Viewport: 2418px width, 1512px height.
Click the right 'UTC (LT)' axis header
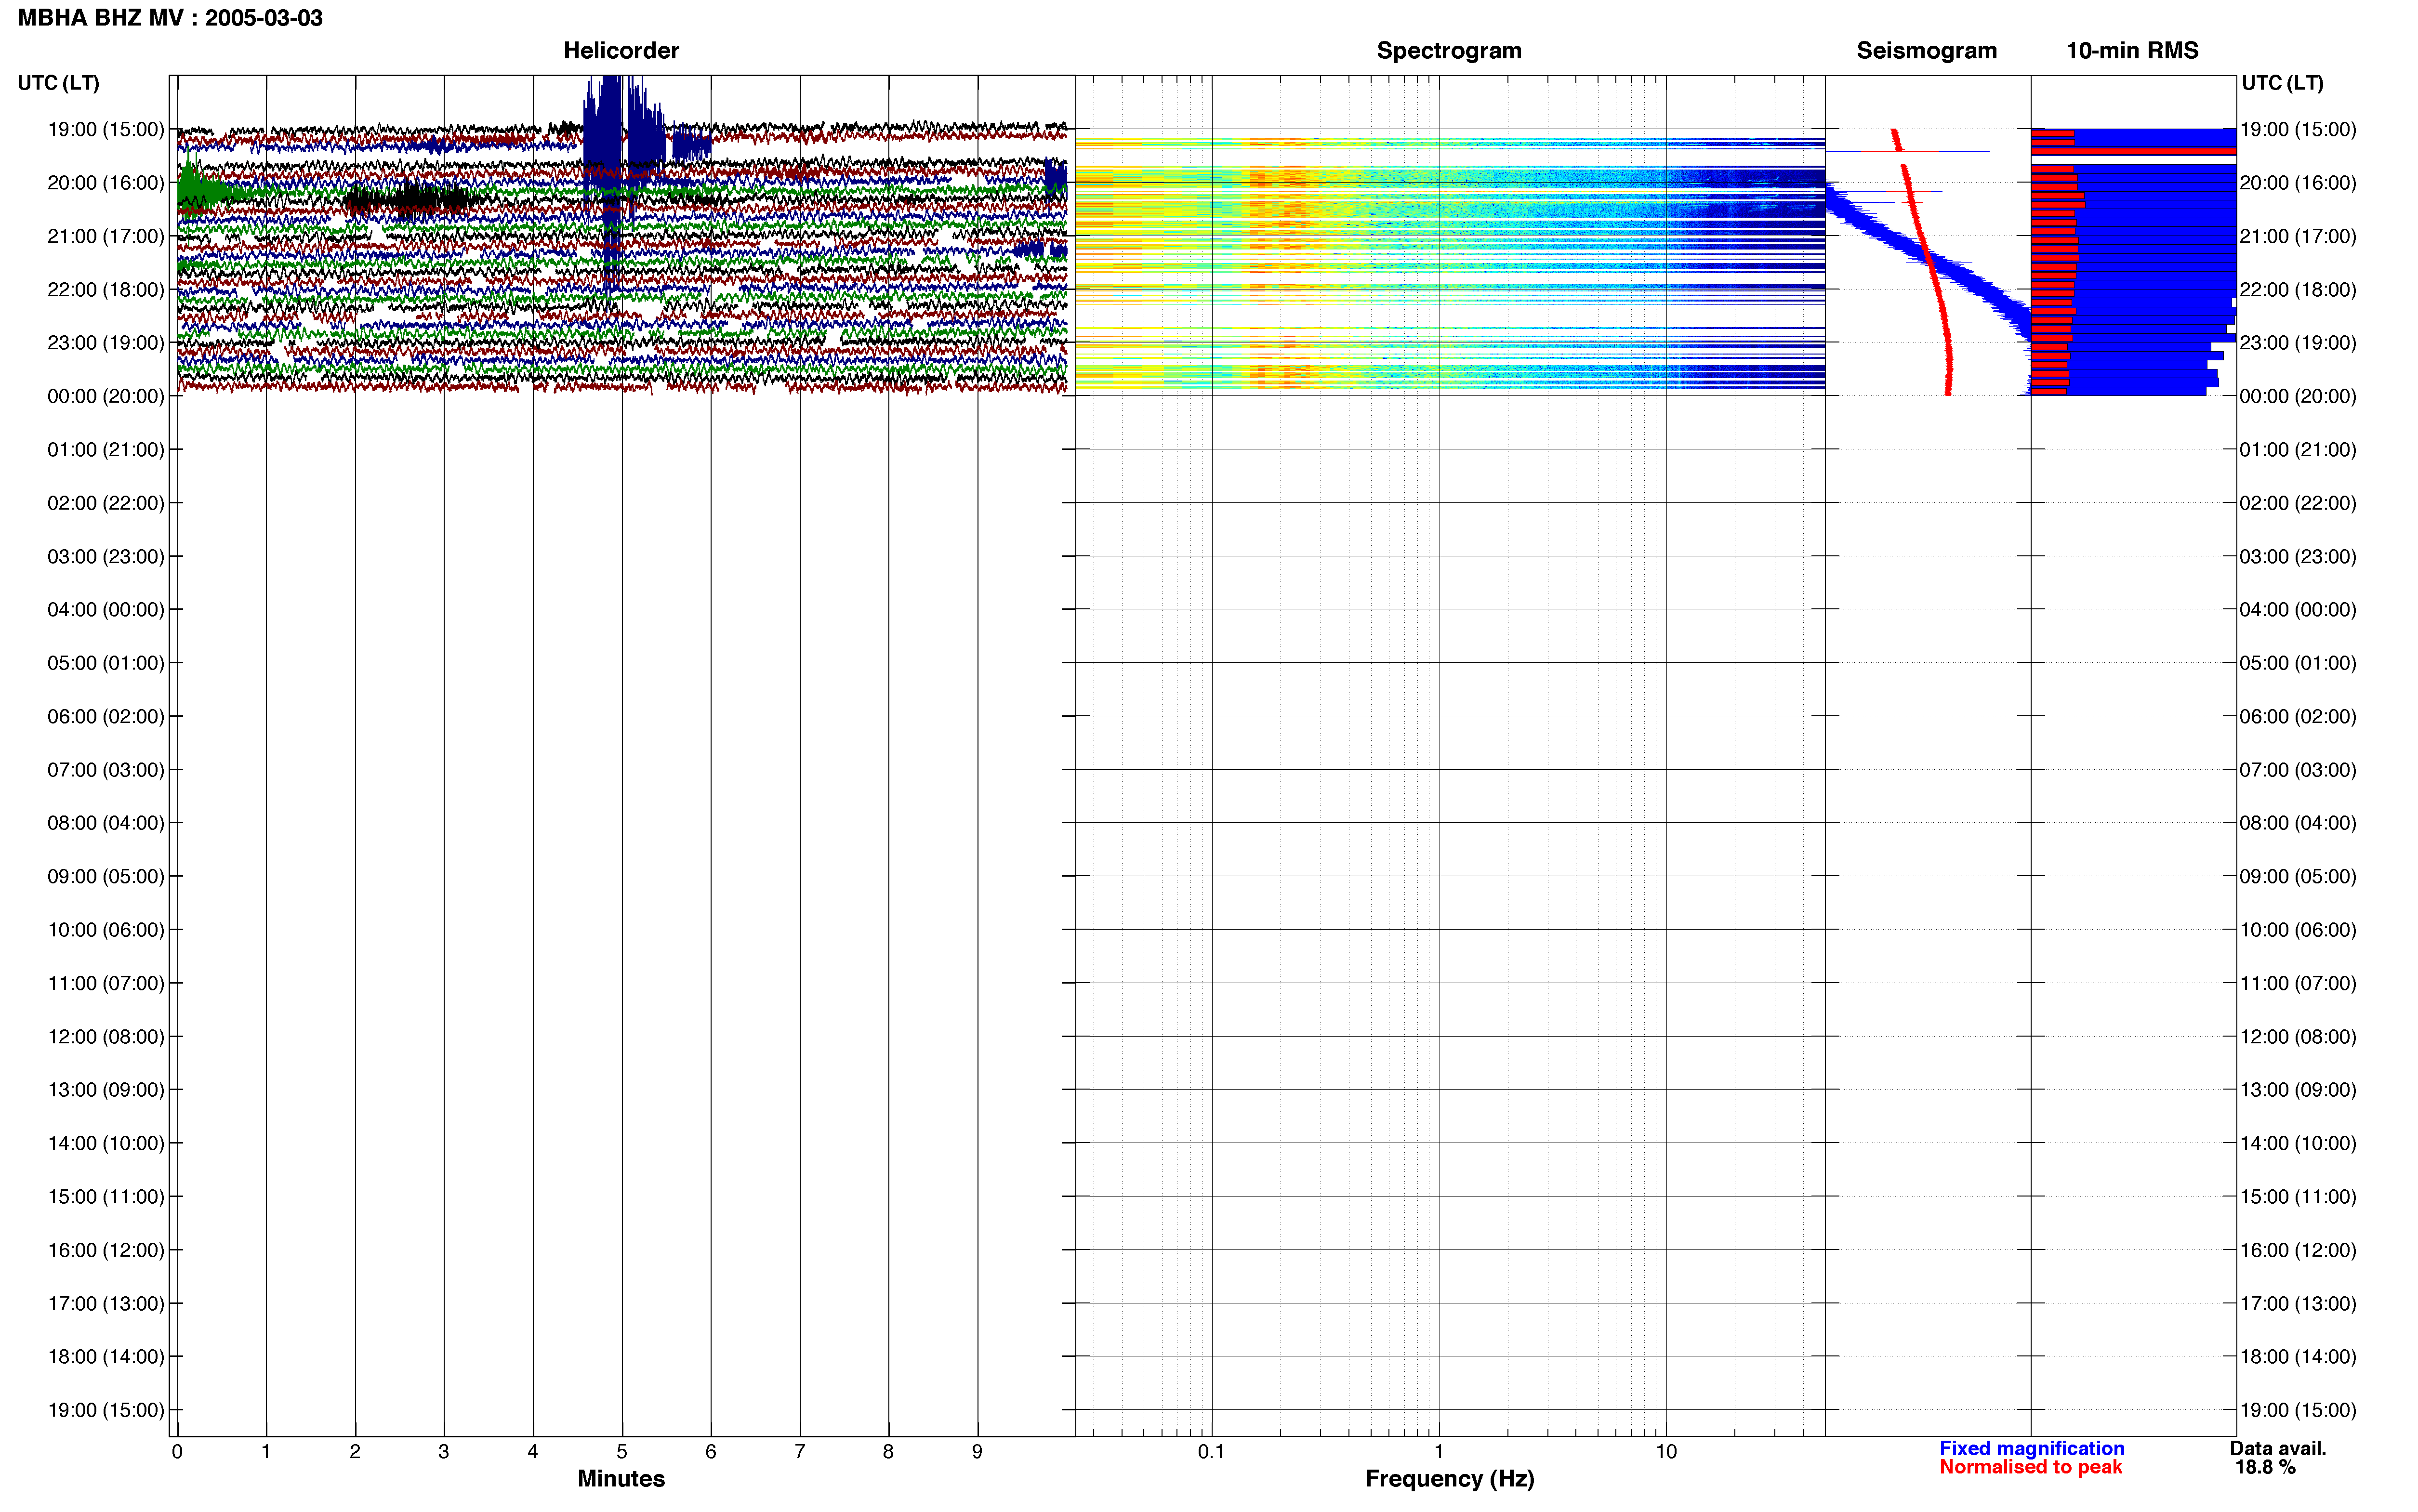pyautogui.click(x=2282, y=83)
